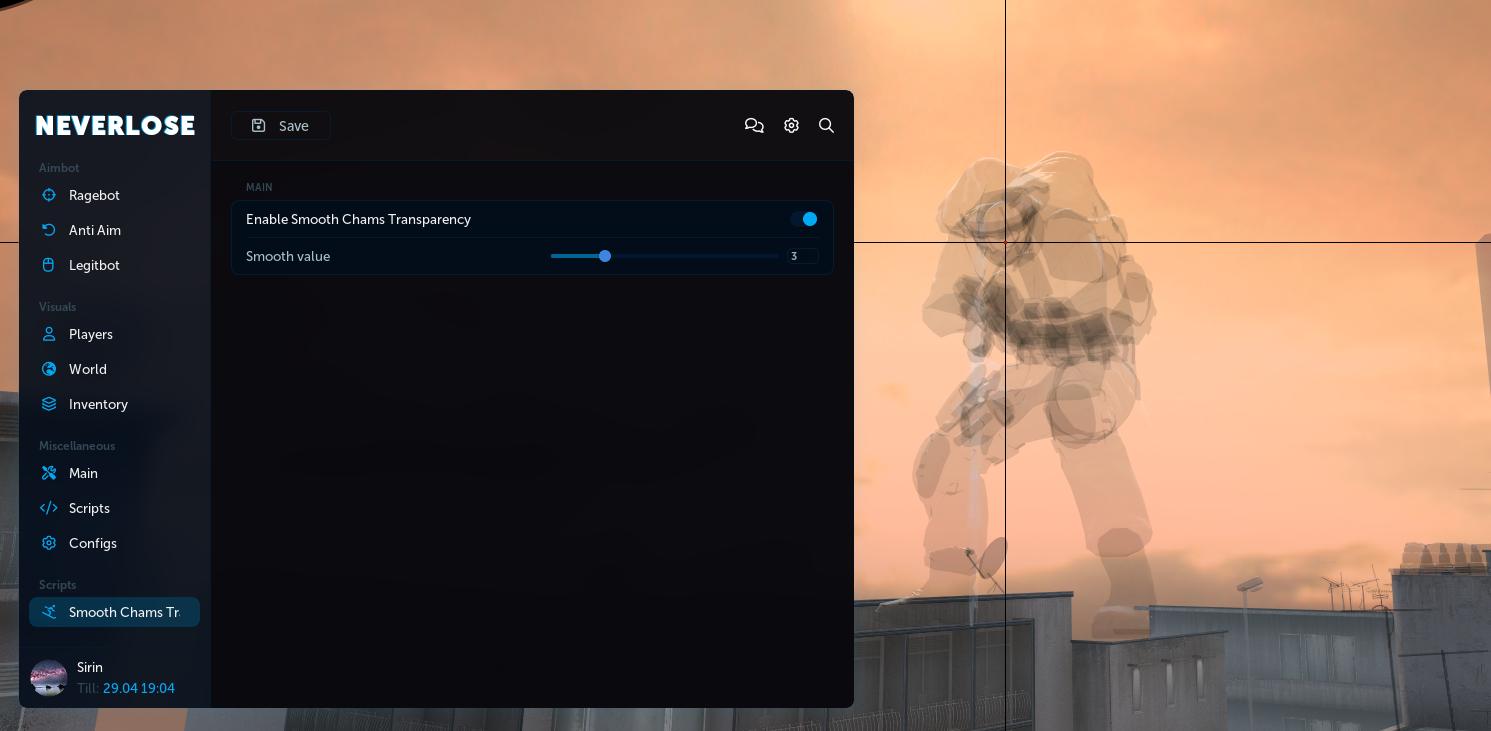
Task: Click the Players person icon
Action: click(49, 334)
